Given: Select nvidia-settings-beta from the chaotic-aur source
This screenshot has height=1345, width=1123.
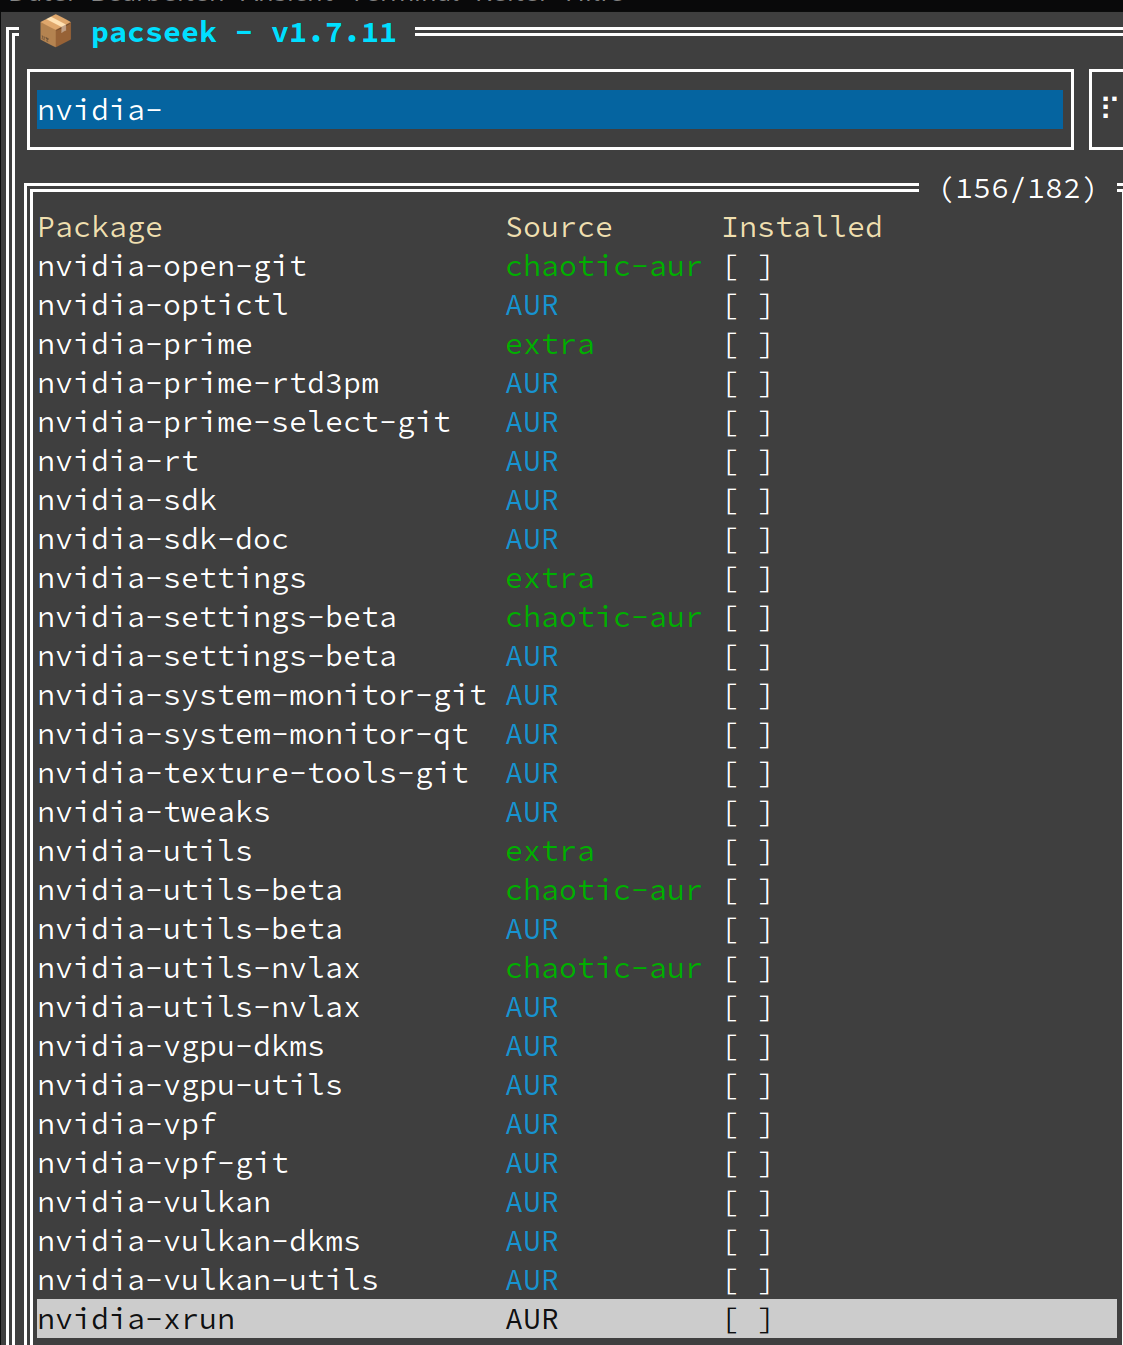Looking at the screenshot, I should pos(217,618).
